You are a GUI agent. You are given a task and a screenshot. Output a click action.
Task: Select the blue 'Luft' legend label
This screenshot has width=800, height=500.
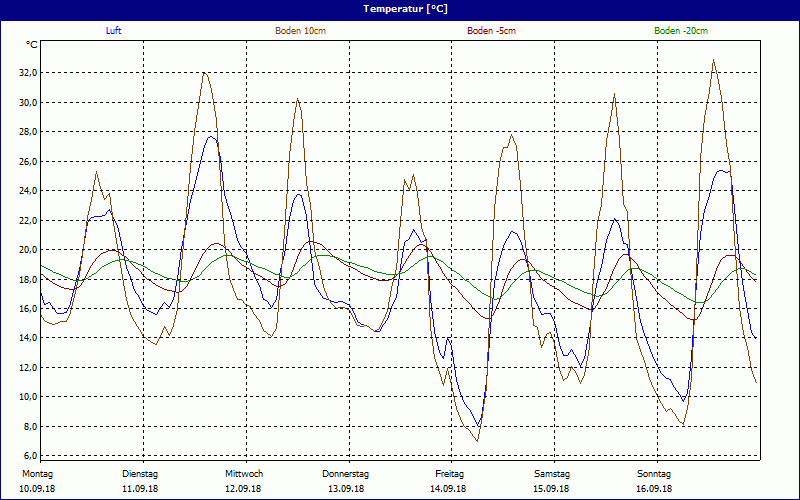pyautogui.click(x=113, y=31)
